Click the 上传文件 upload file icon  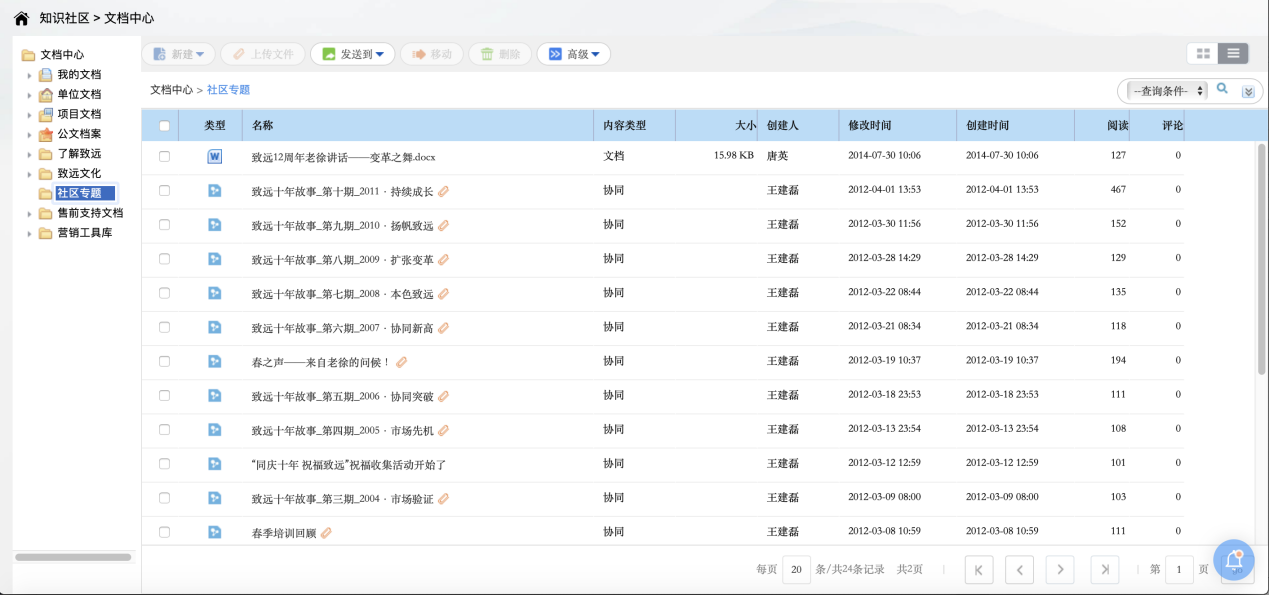click(238, 53)
